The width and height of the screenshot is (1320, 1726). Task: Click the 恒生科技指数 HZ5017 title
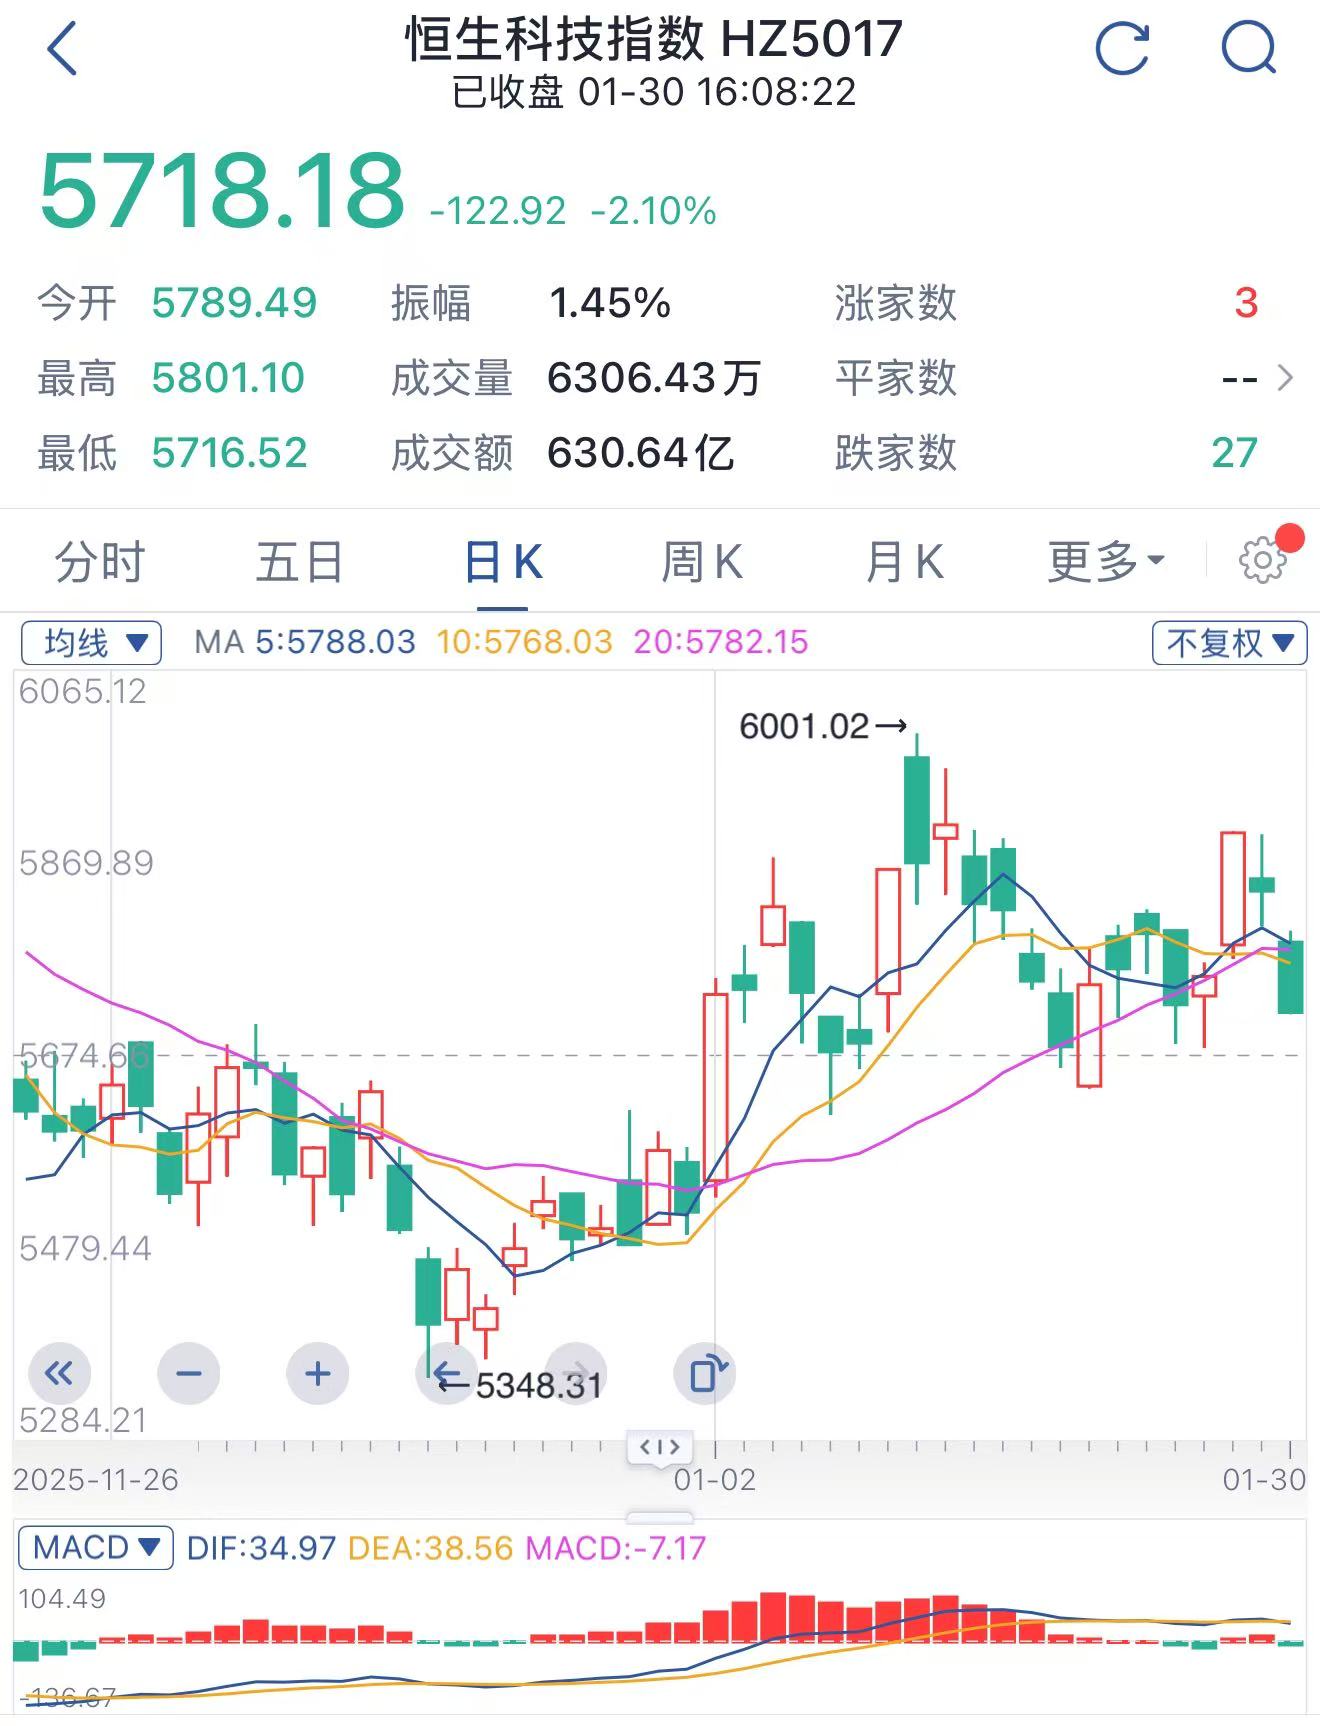coord(654,40)
